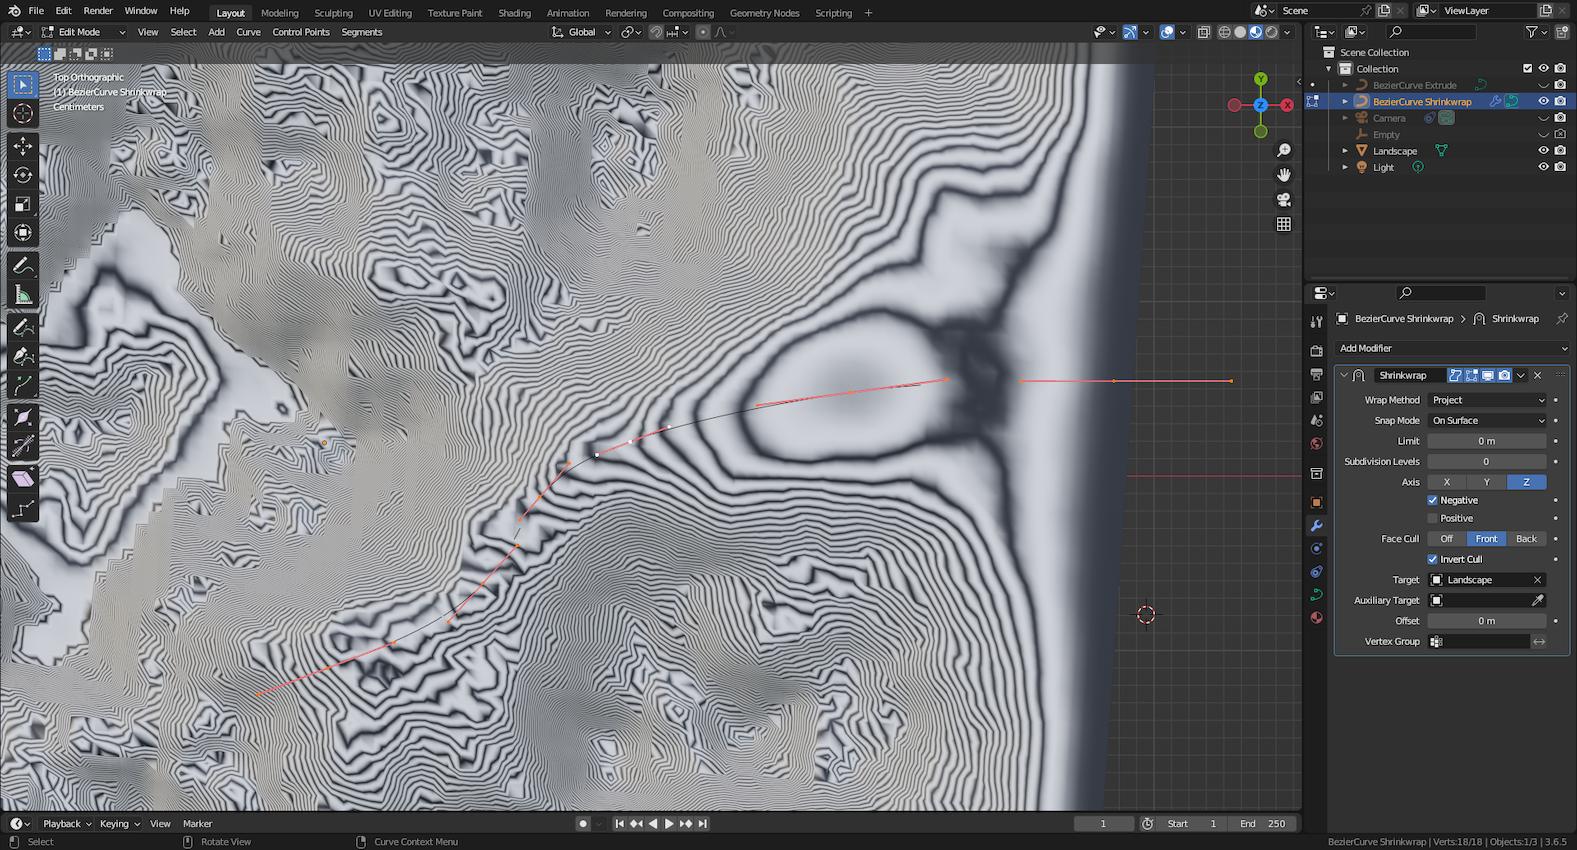Select Y axis button in modifier
The height and width of the screenshot is (850, 1577).
[1486, 482]
